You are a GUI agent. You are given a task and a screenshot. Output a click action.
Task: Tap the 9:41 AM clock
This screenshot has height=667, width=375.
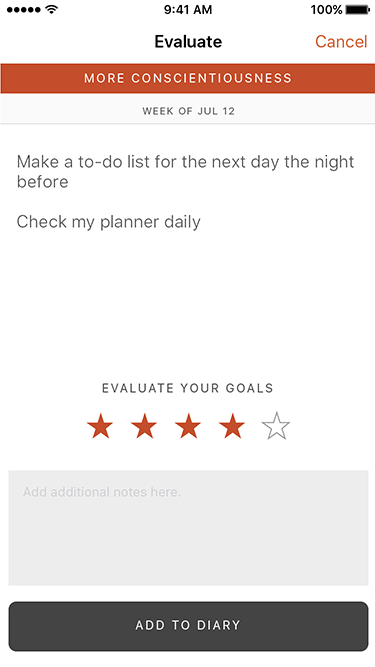click(188, 10)
